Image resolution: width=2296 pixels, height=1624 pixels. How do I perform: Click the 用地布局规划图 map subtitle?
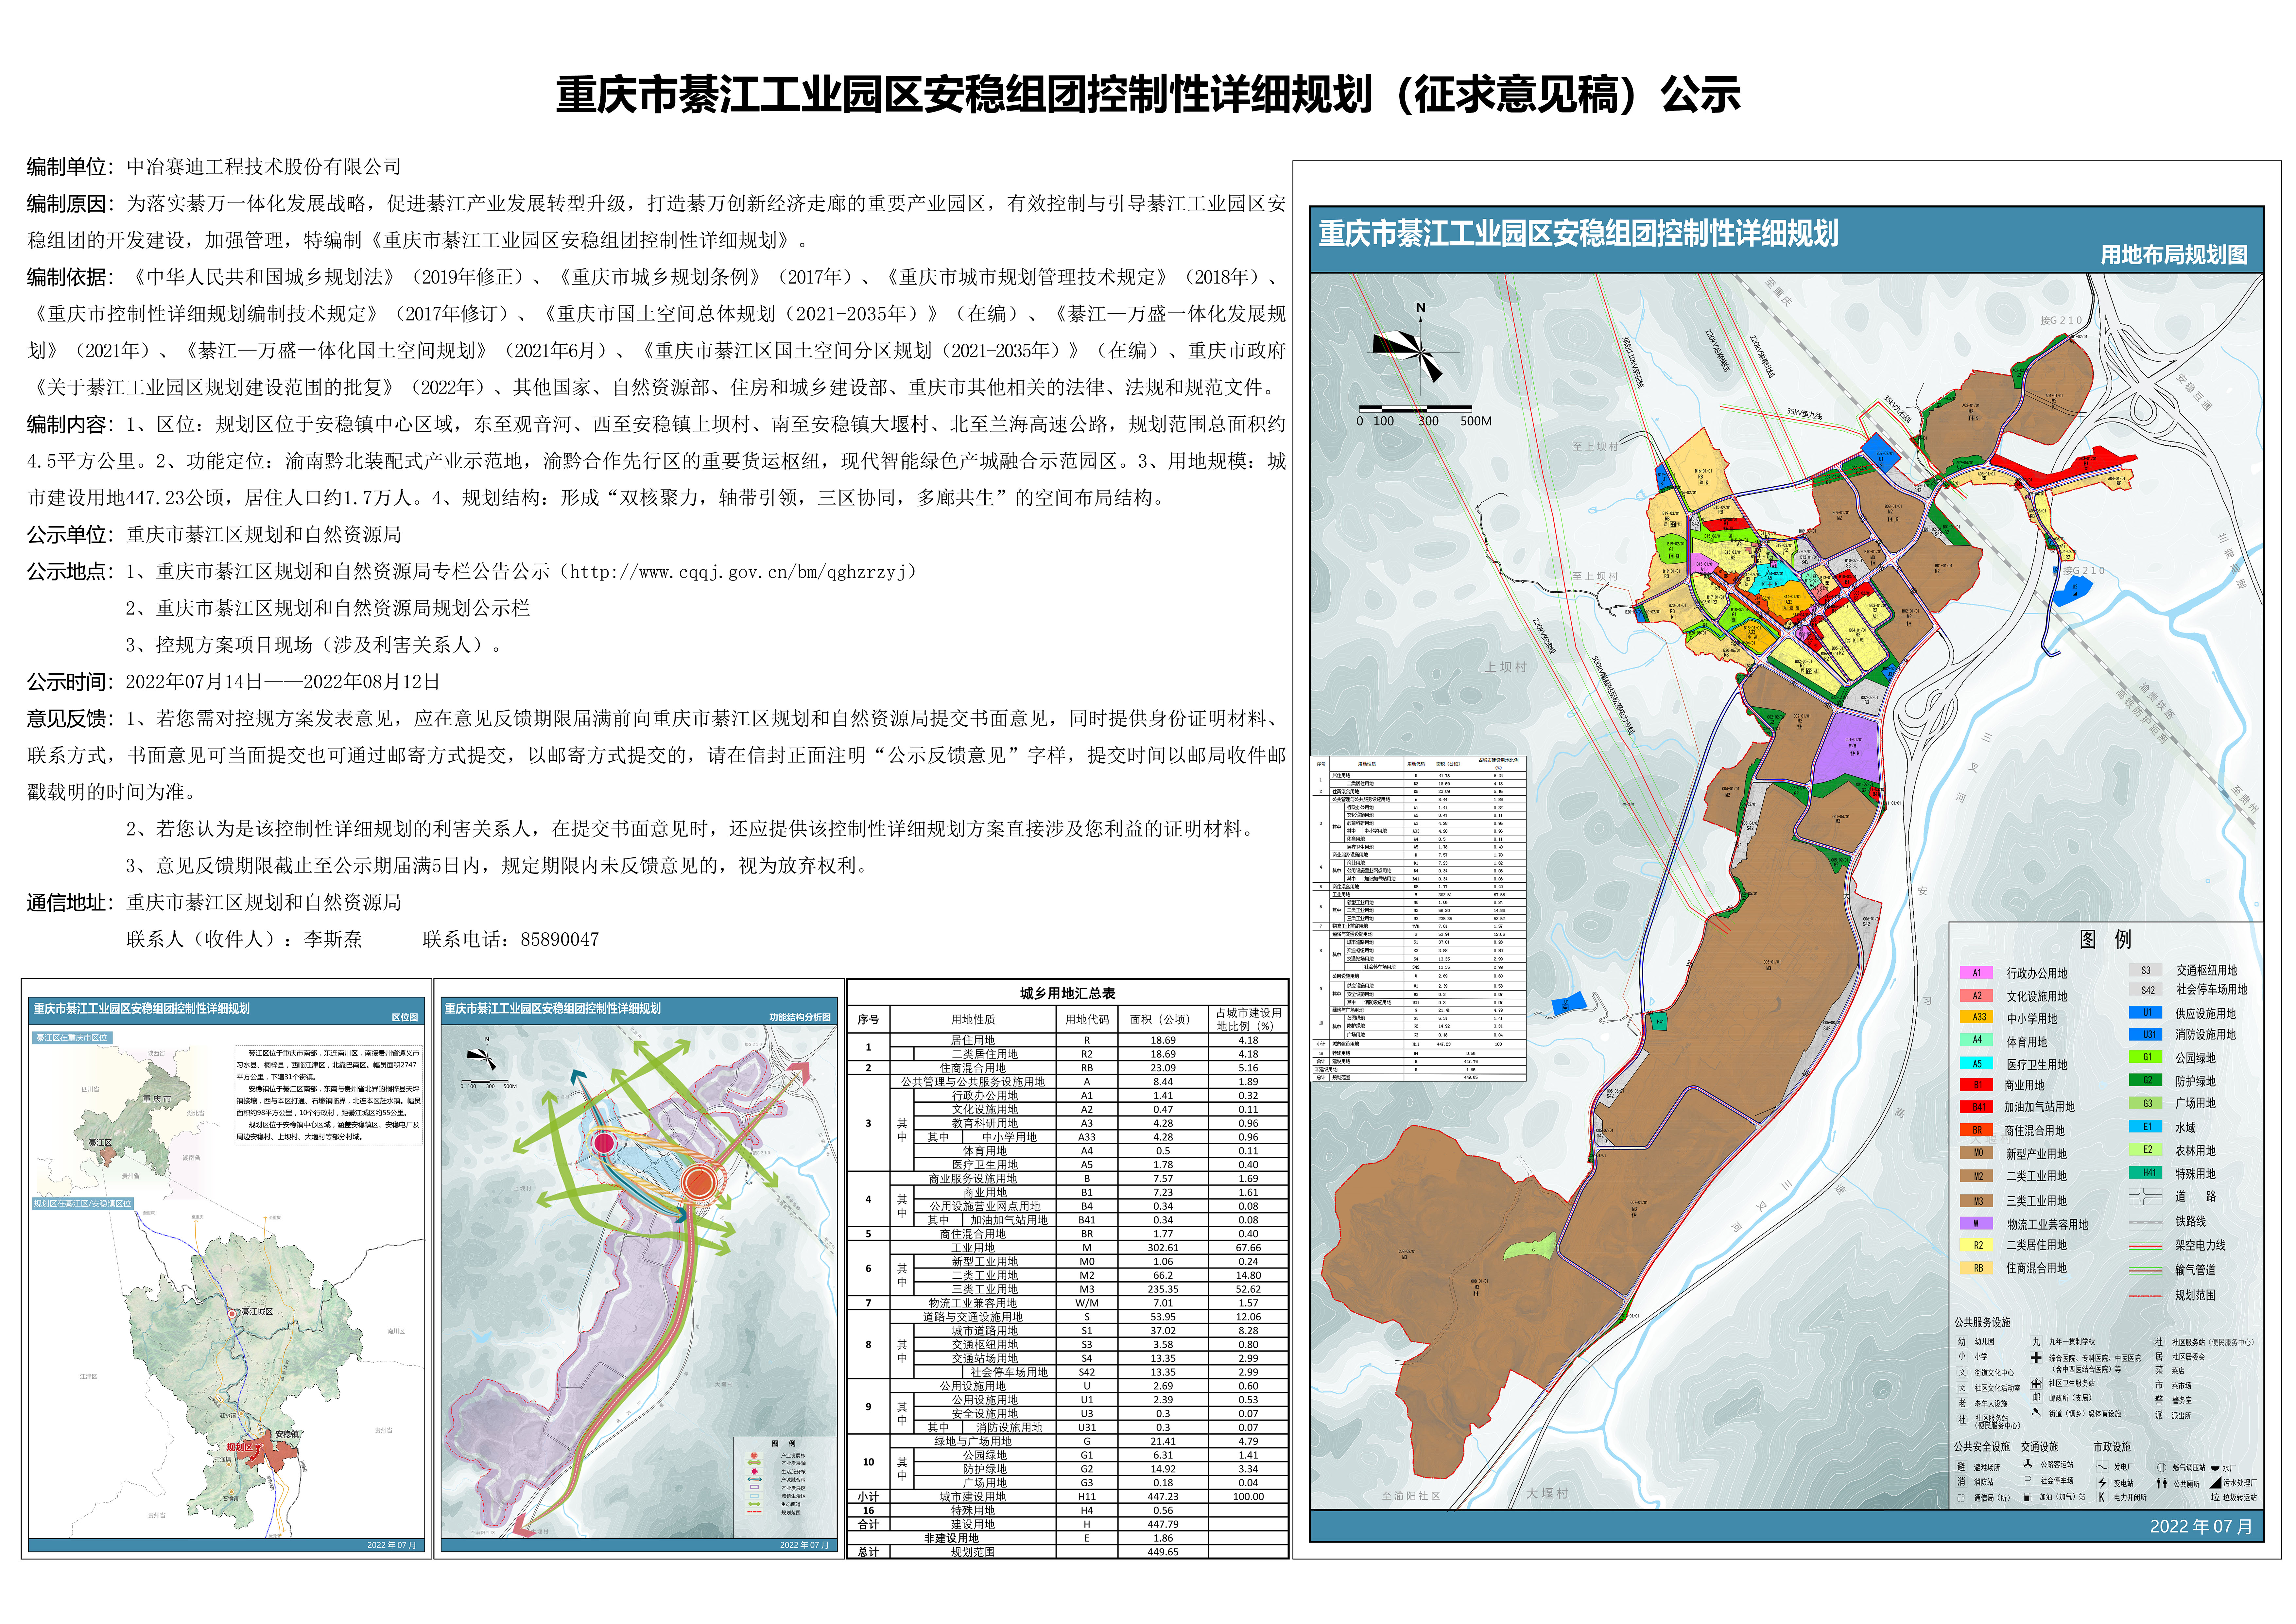point(2174,255)
